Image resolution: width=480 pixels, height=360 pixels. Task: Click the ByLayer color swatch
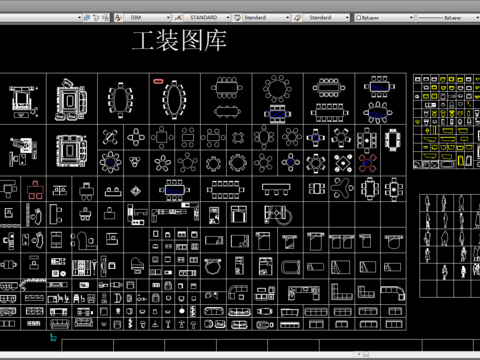click(x=358, y=18)
